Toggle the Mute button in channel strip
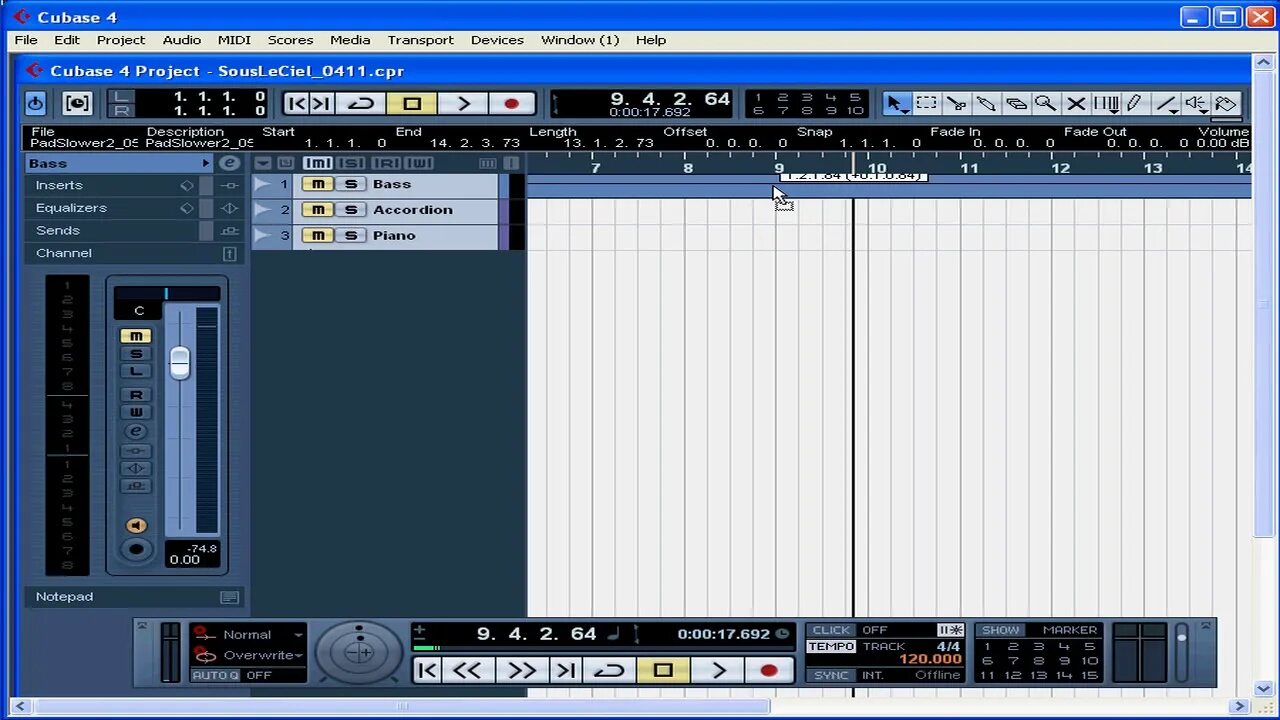 pos(136,336)
